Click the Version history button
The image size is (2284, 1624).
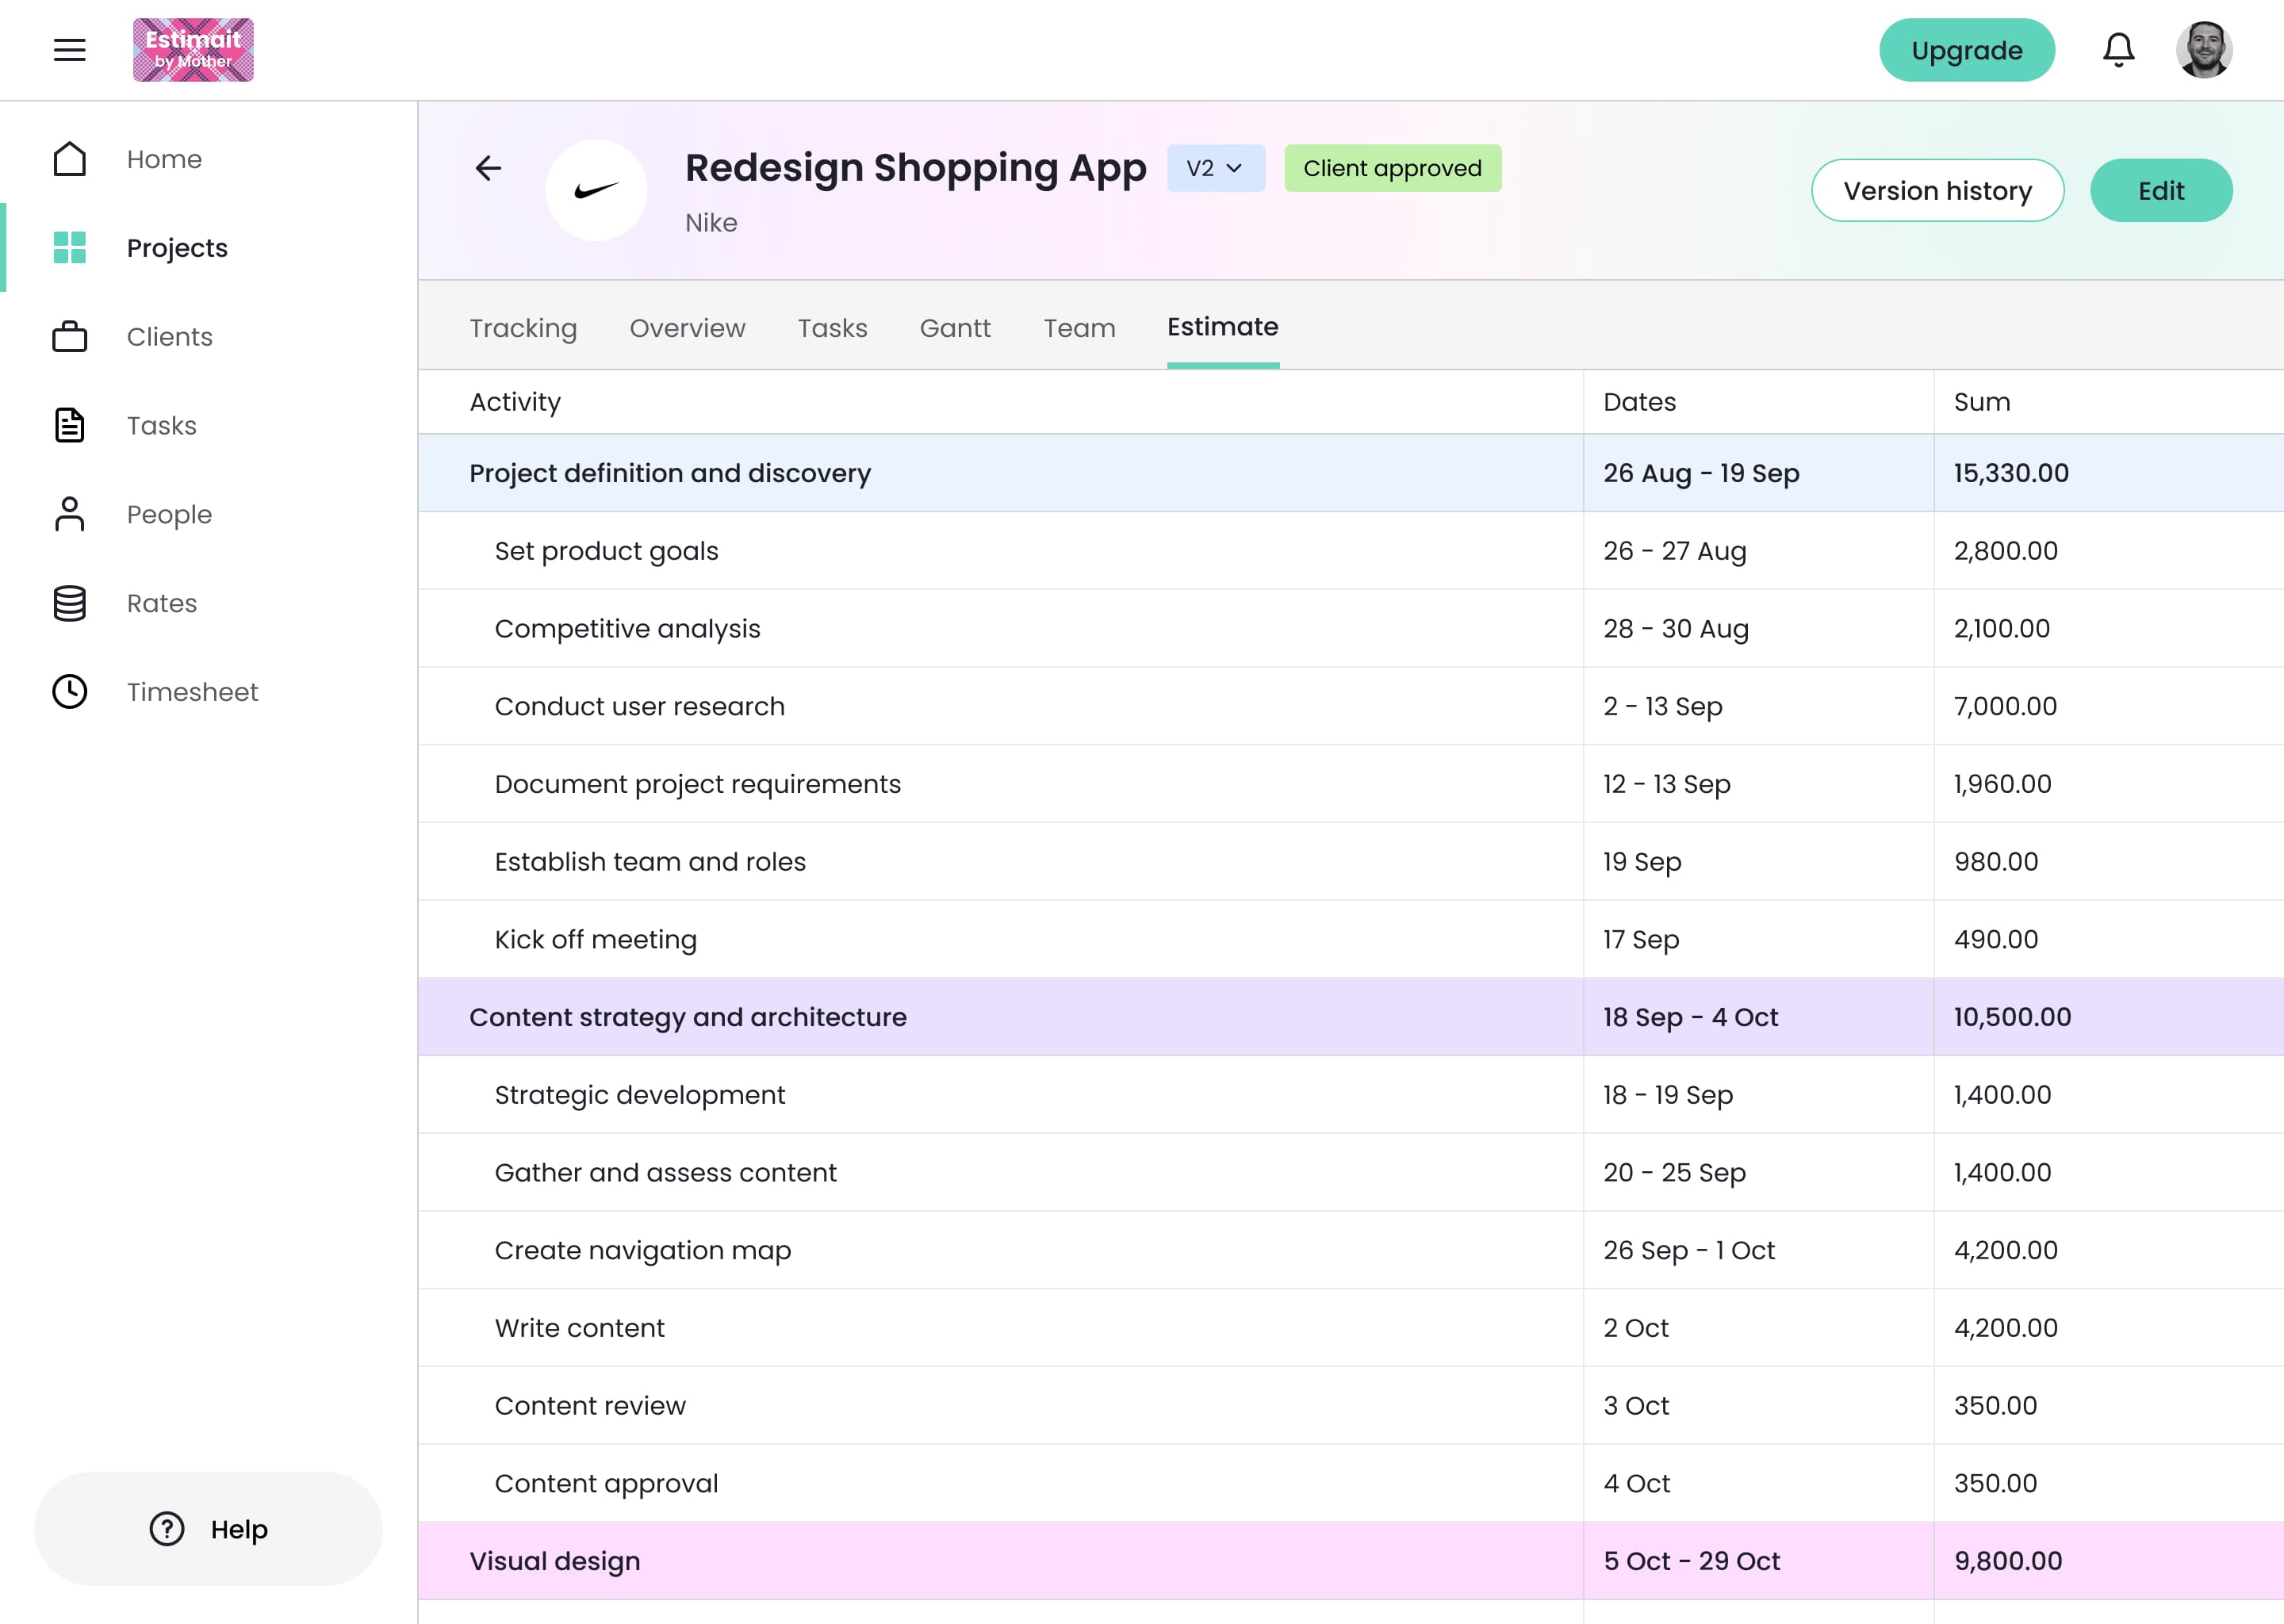(1936, 190)
